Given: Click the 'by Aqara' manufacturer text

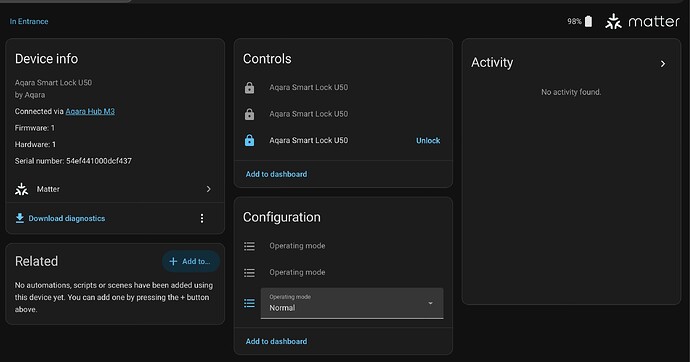Looking at the screenshot, I should (30, 95).
